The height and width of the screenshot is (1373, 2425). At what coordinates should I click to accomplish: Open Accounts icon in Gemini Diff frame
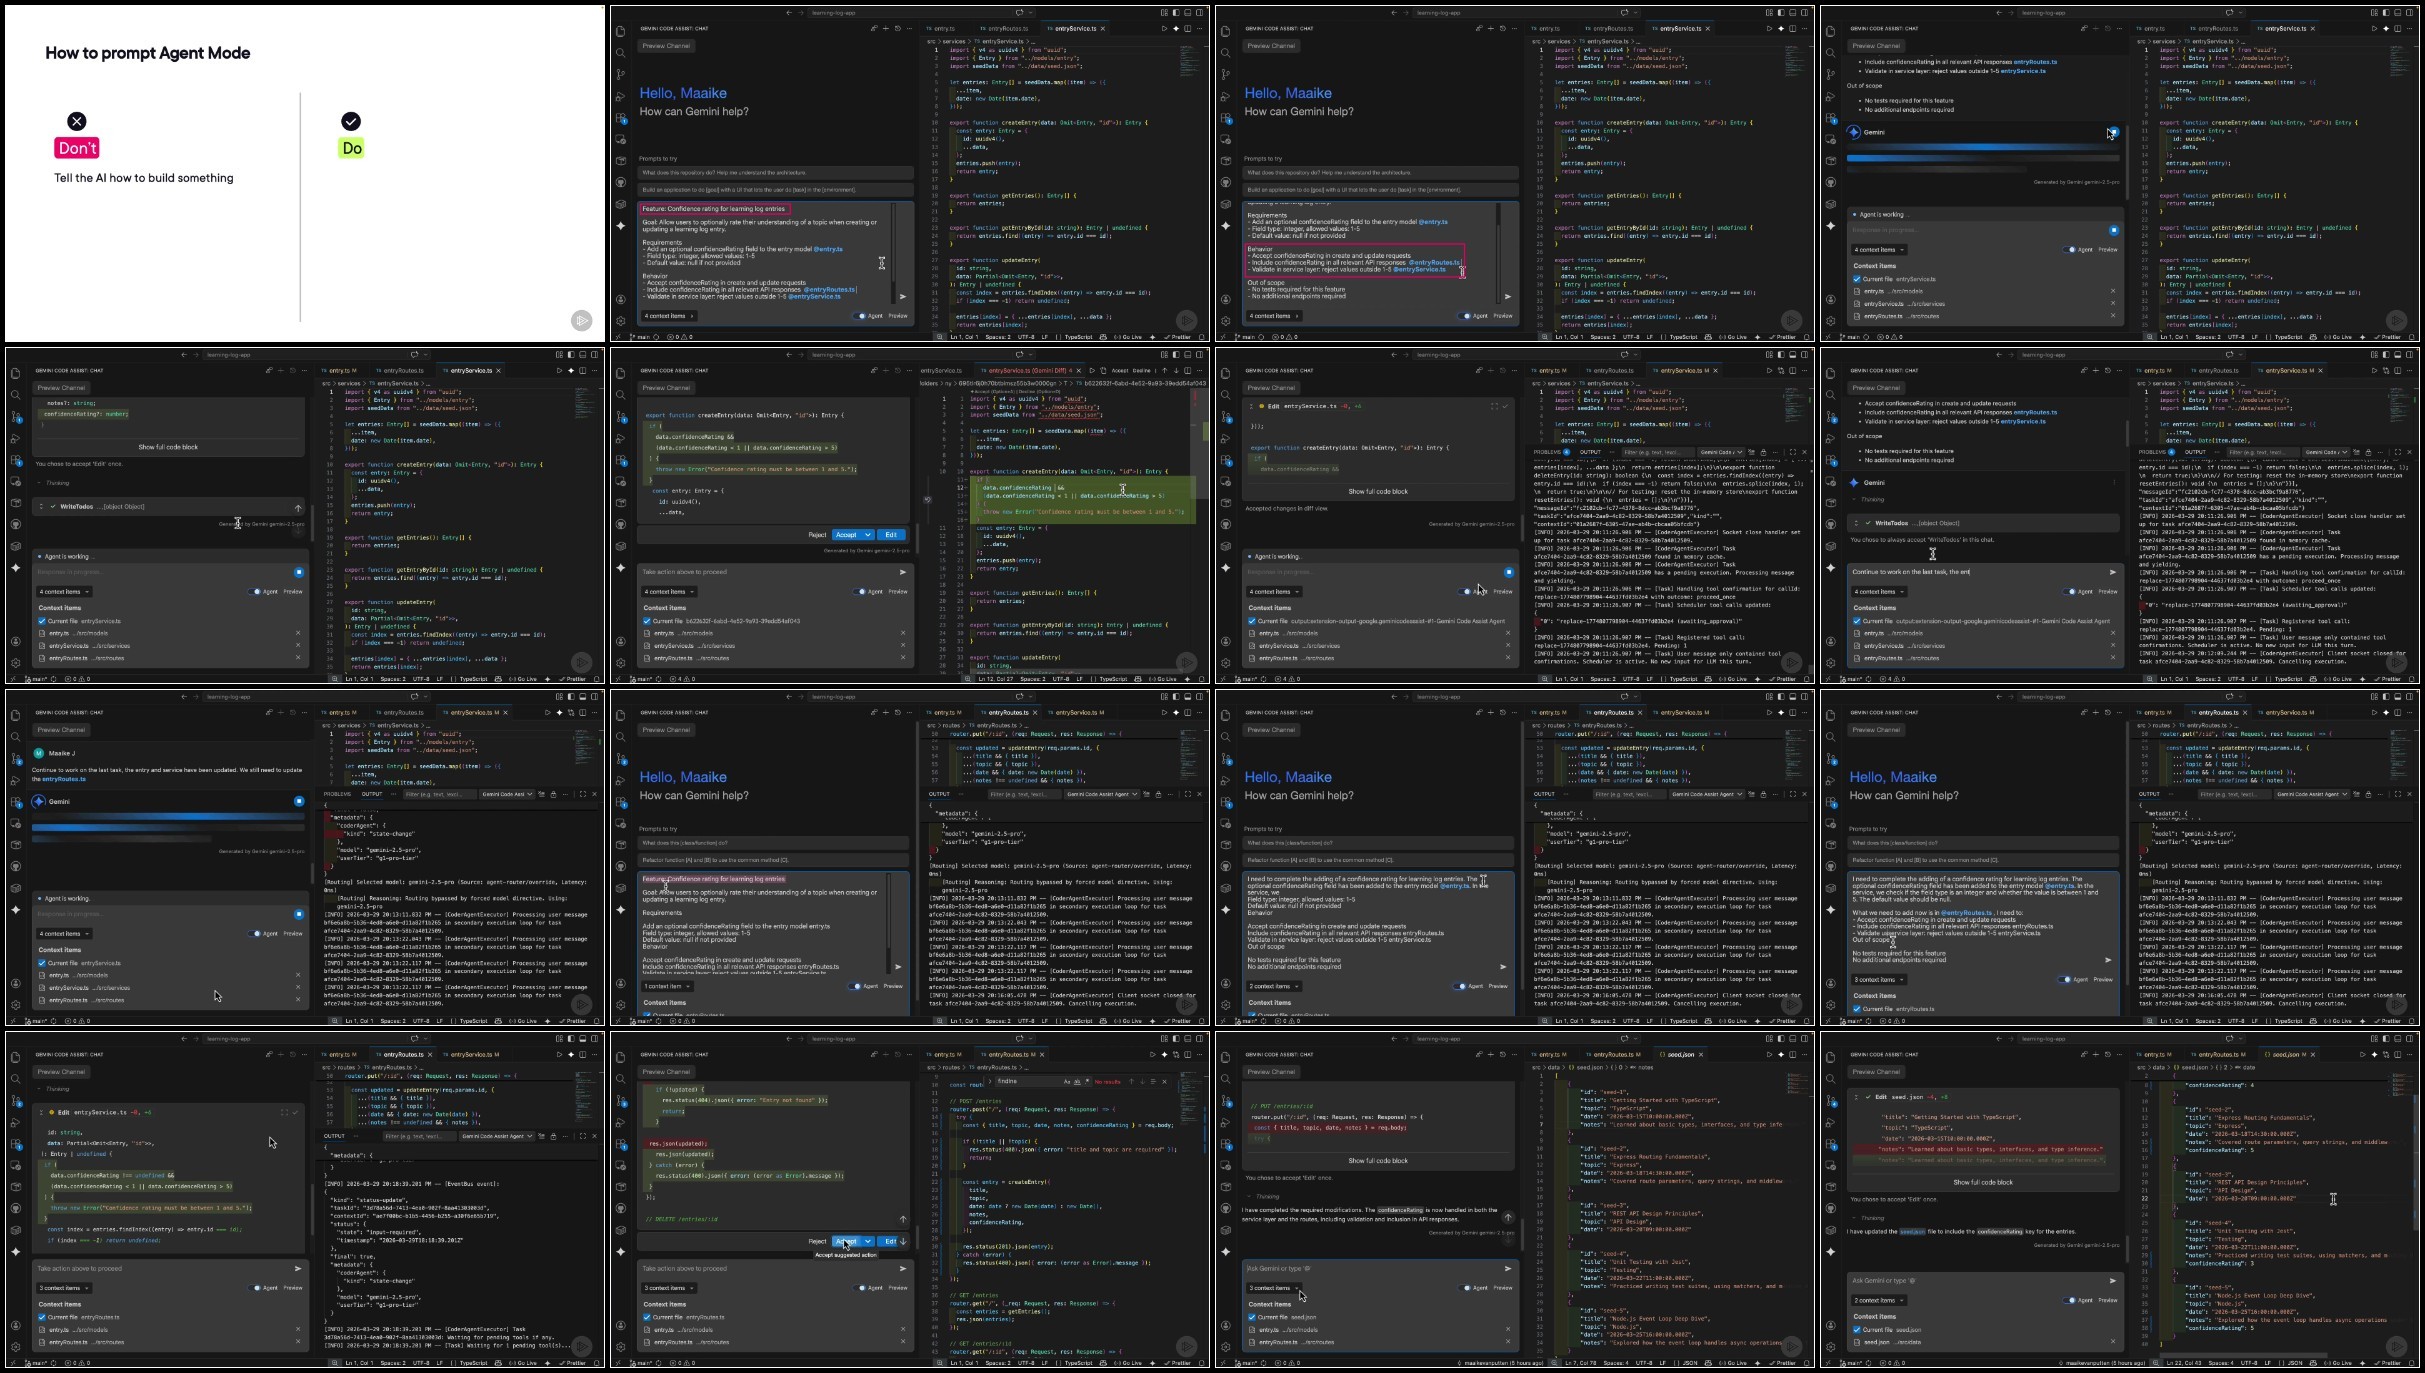tap(621, 641)
